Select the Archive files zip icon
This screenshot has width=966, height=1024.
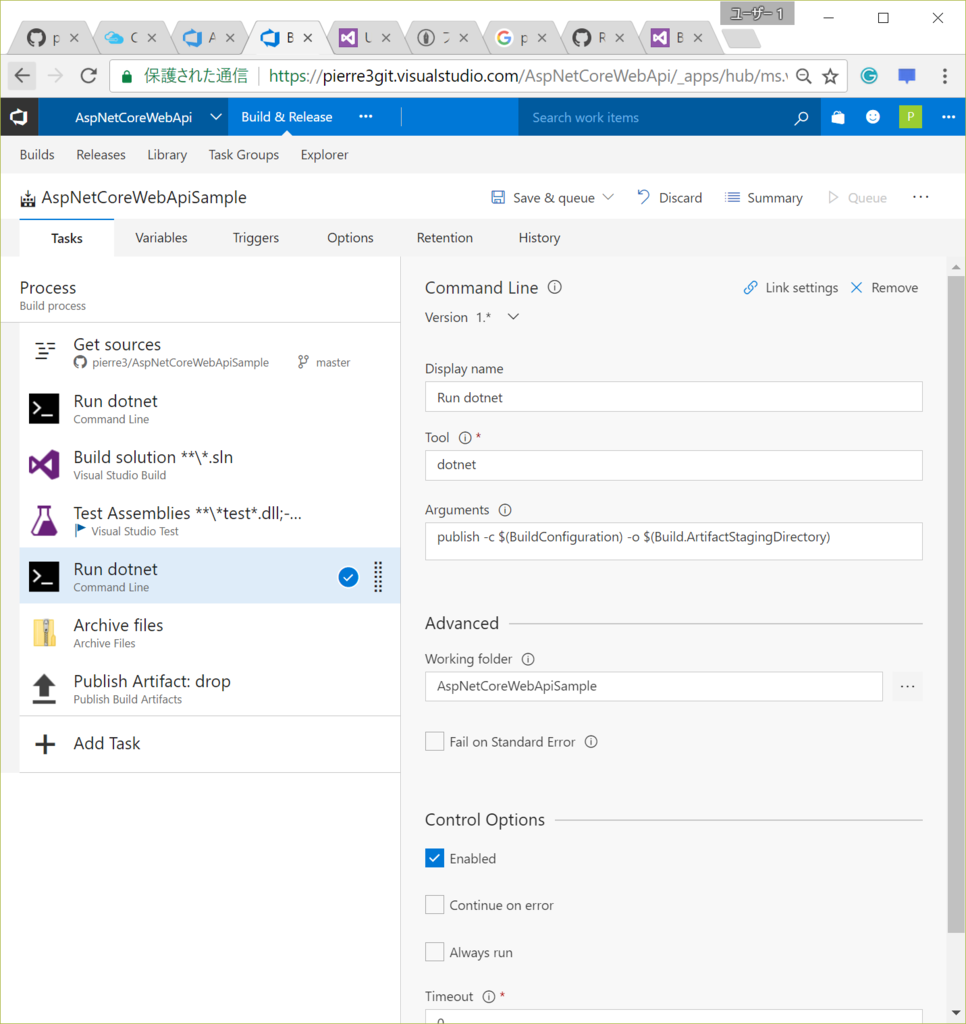(44, 633)
